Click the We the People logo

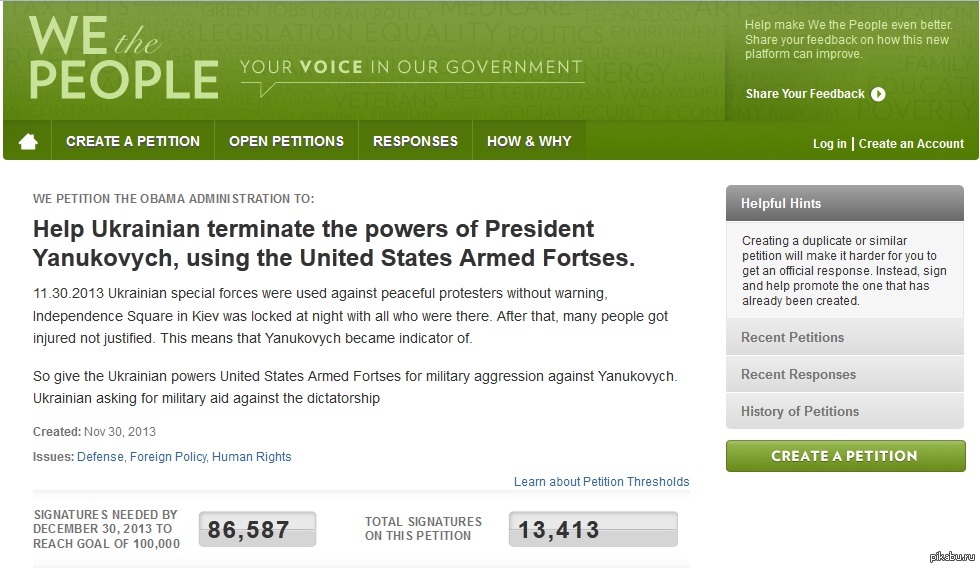(123, 60)
